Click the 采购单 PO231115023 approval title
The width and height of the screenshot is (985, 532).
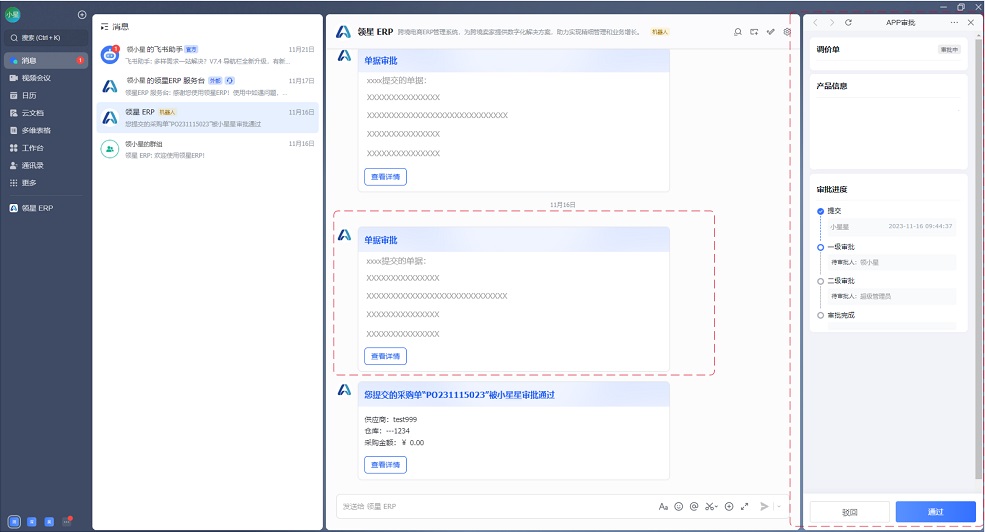coord(459,395)
